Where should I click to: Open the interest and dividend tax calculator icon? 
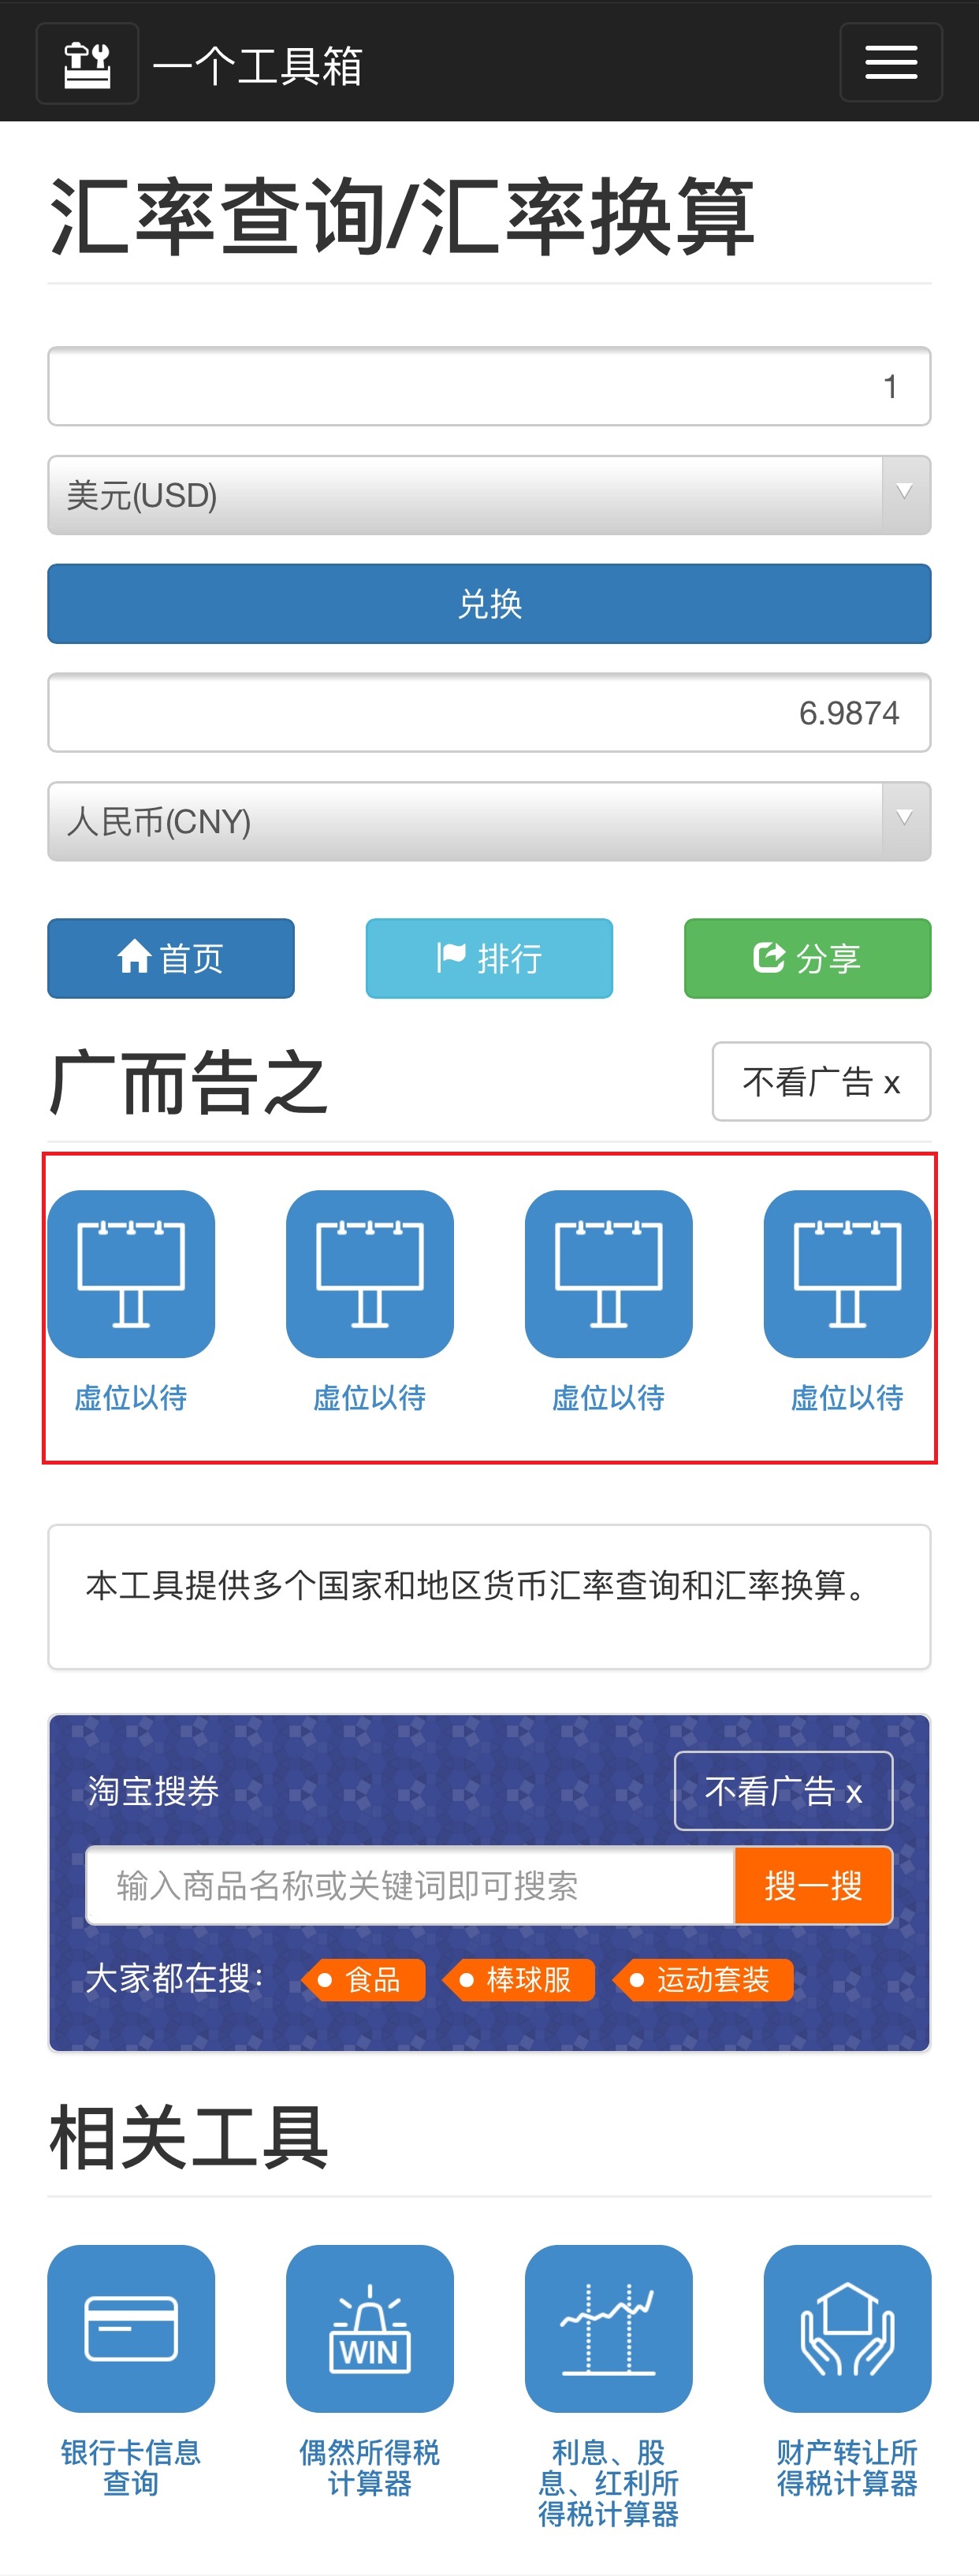coord(609,2328)
